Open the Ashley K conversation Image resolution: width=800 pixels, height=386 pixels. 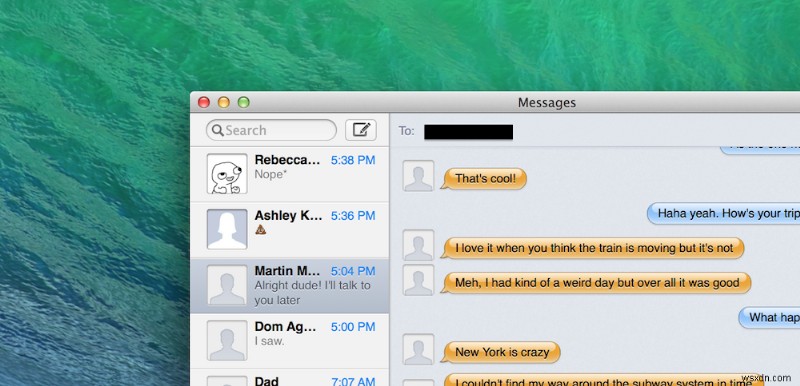point(289,230)
